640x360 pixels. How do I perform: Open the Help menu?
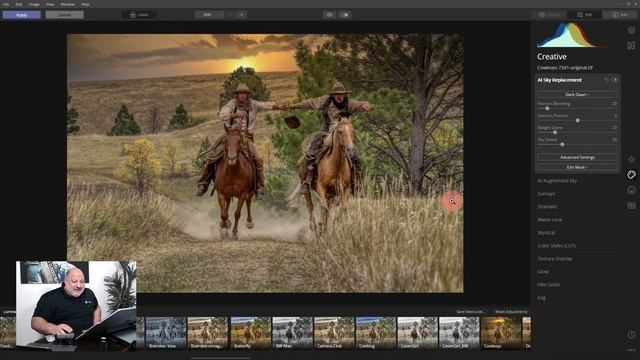(x=85, y=4)
